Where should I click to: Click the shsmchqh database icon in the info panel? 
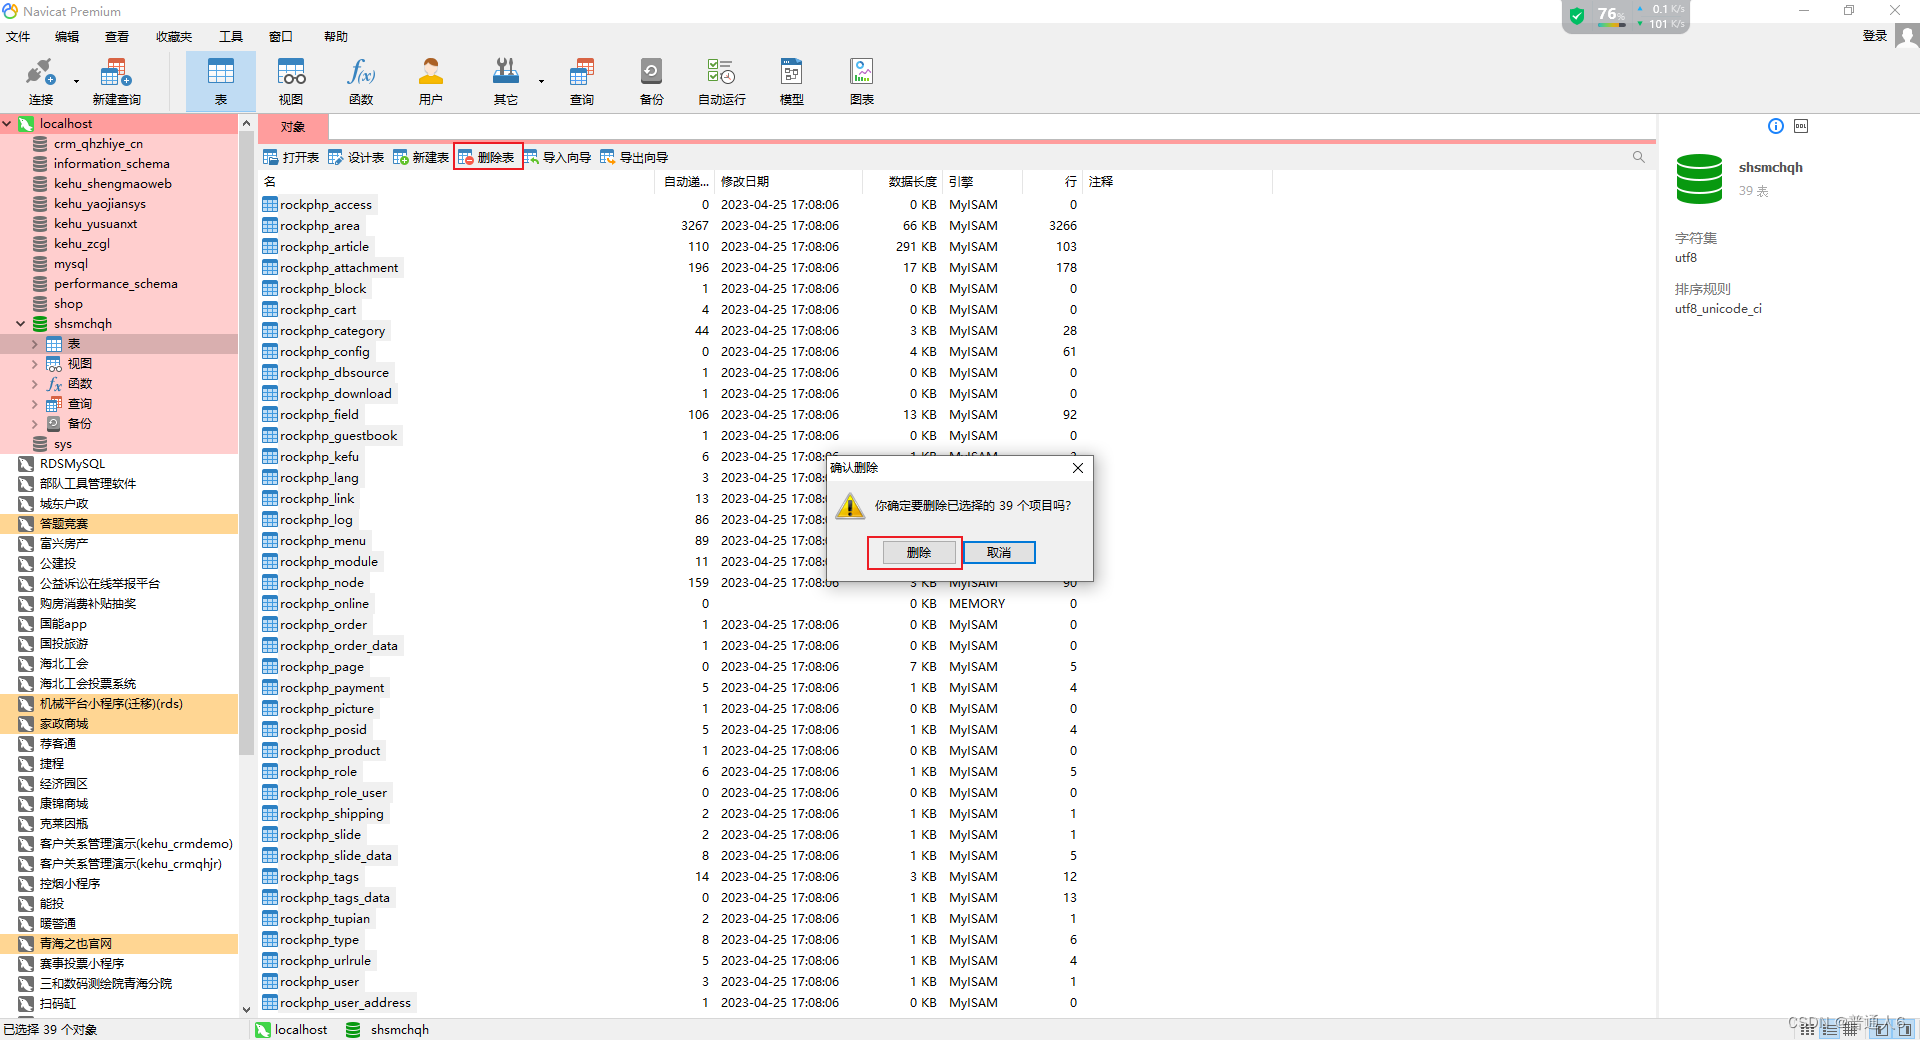(1699, 179)
